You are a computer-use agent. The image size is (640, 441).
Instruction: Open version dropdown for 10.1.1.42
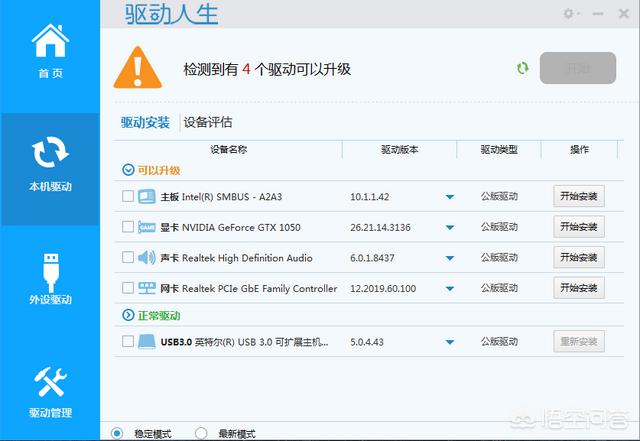[x=450, y=197]
